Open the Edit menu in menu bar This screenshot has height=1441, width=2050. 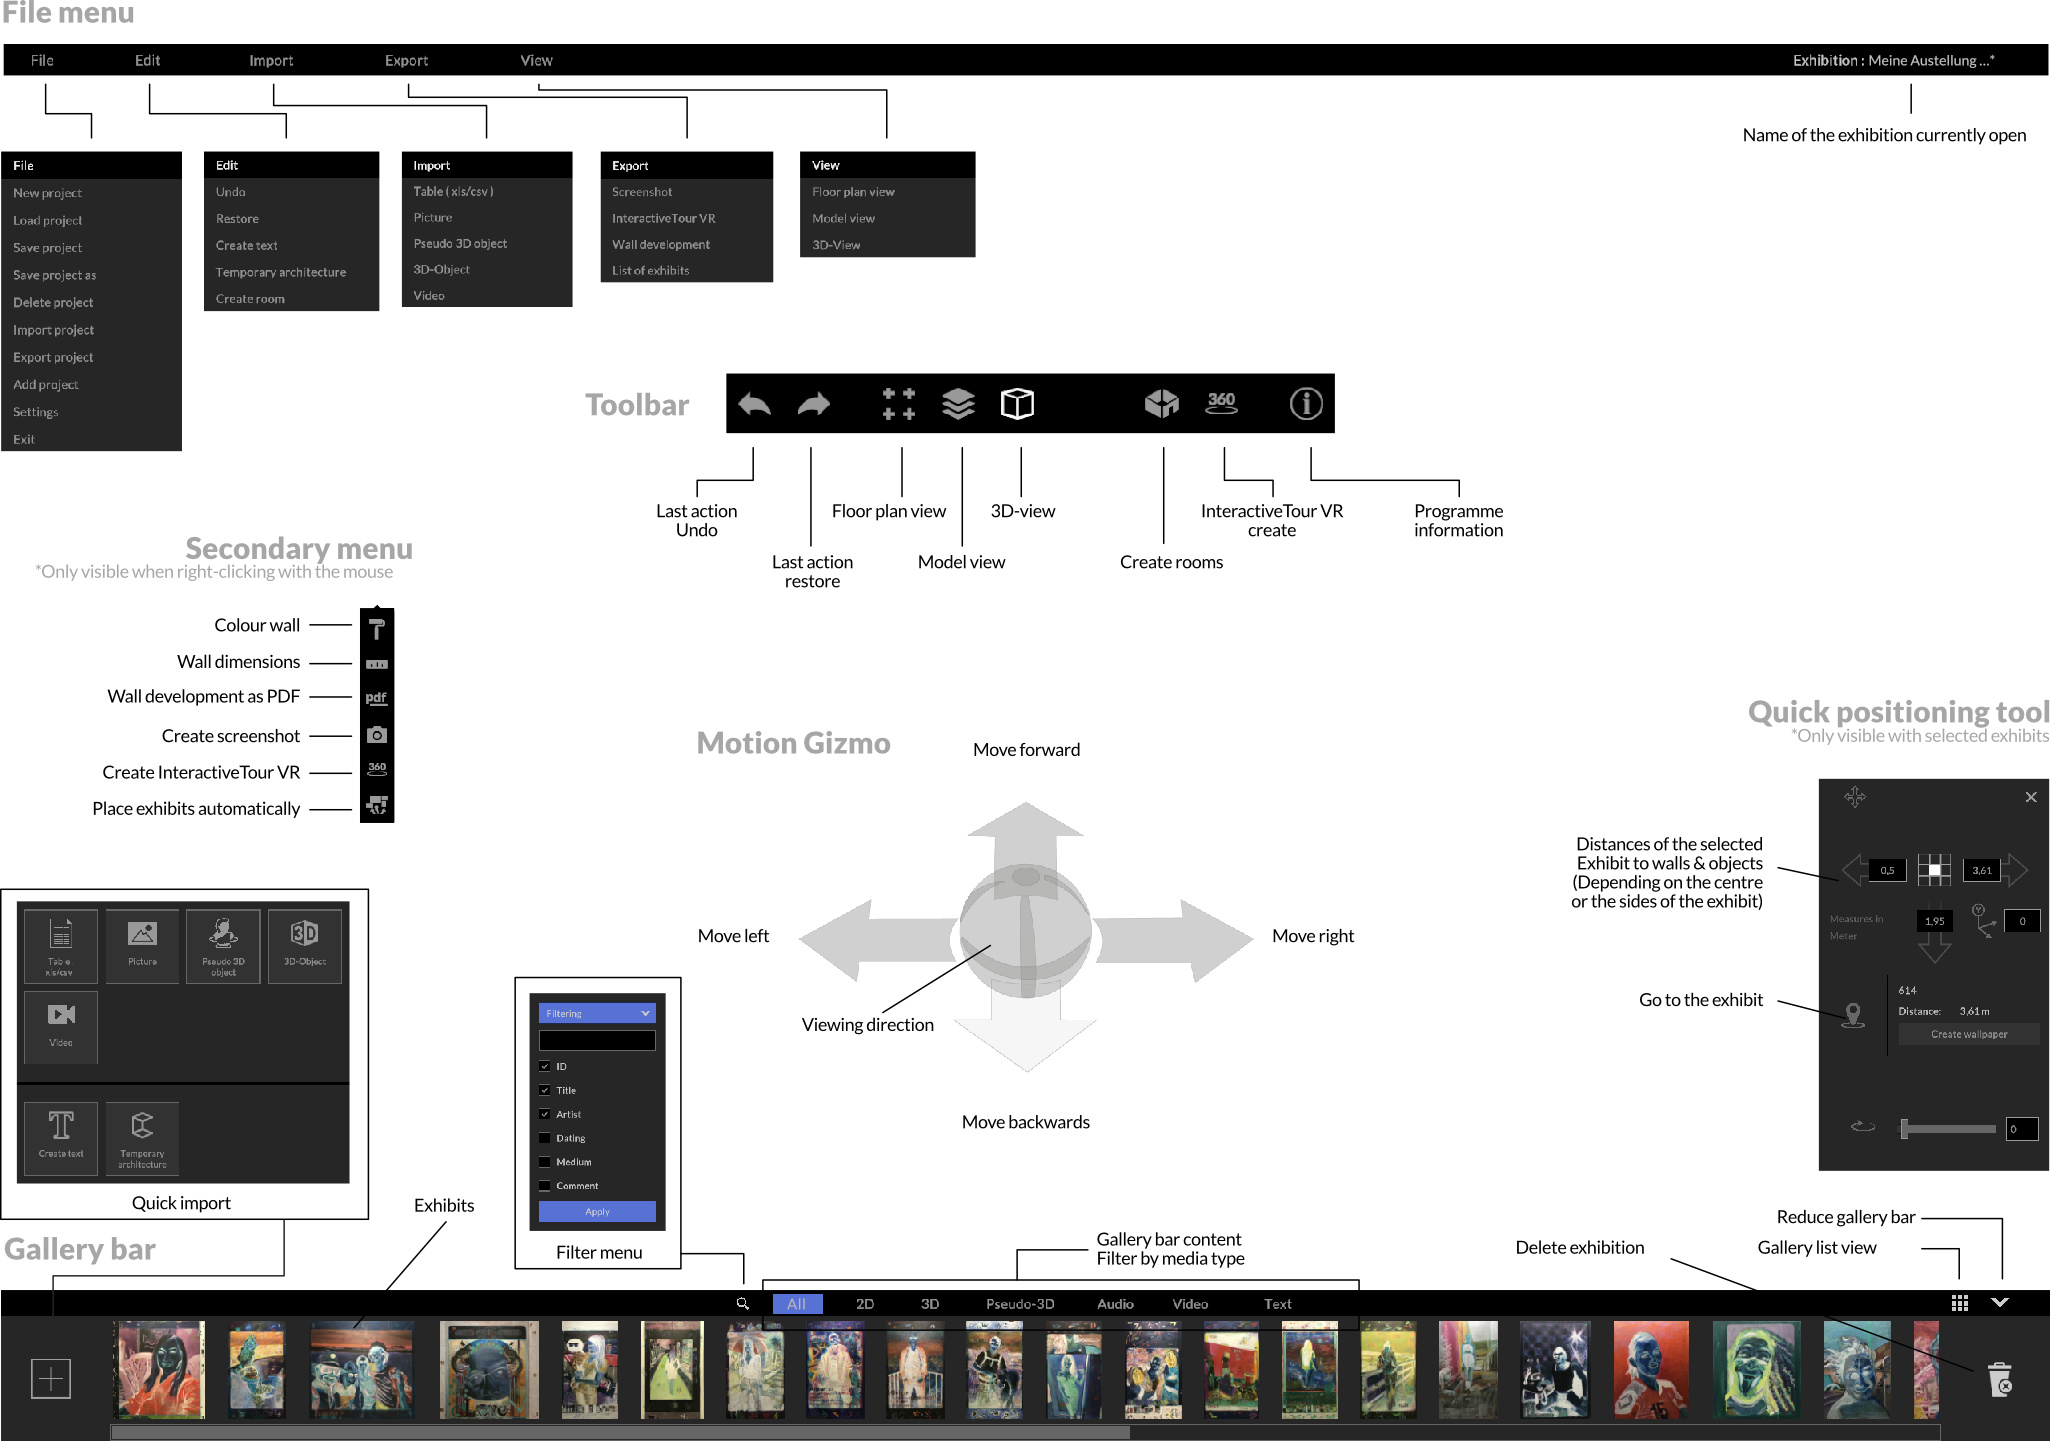(147, 60)
